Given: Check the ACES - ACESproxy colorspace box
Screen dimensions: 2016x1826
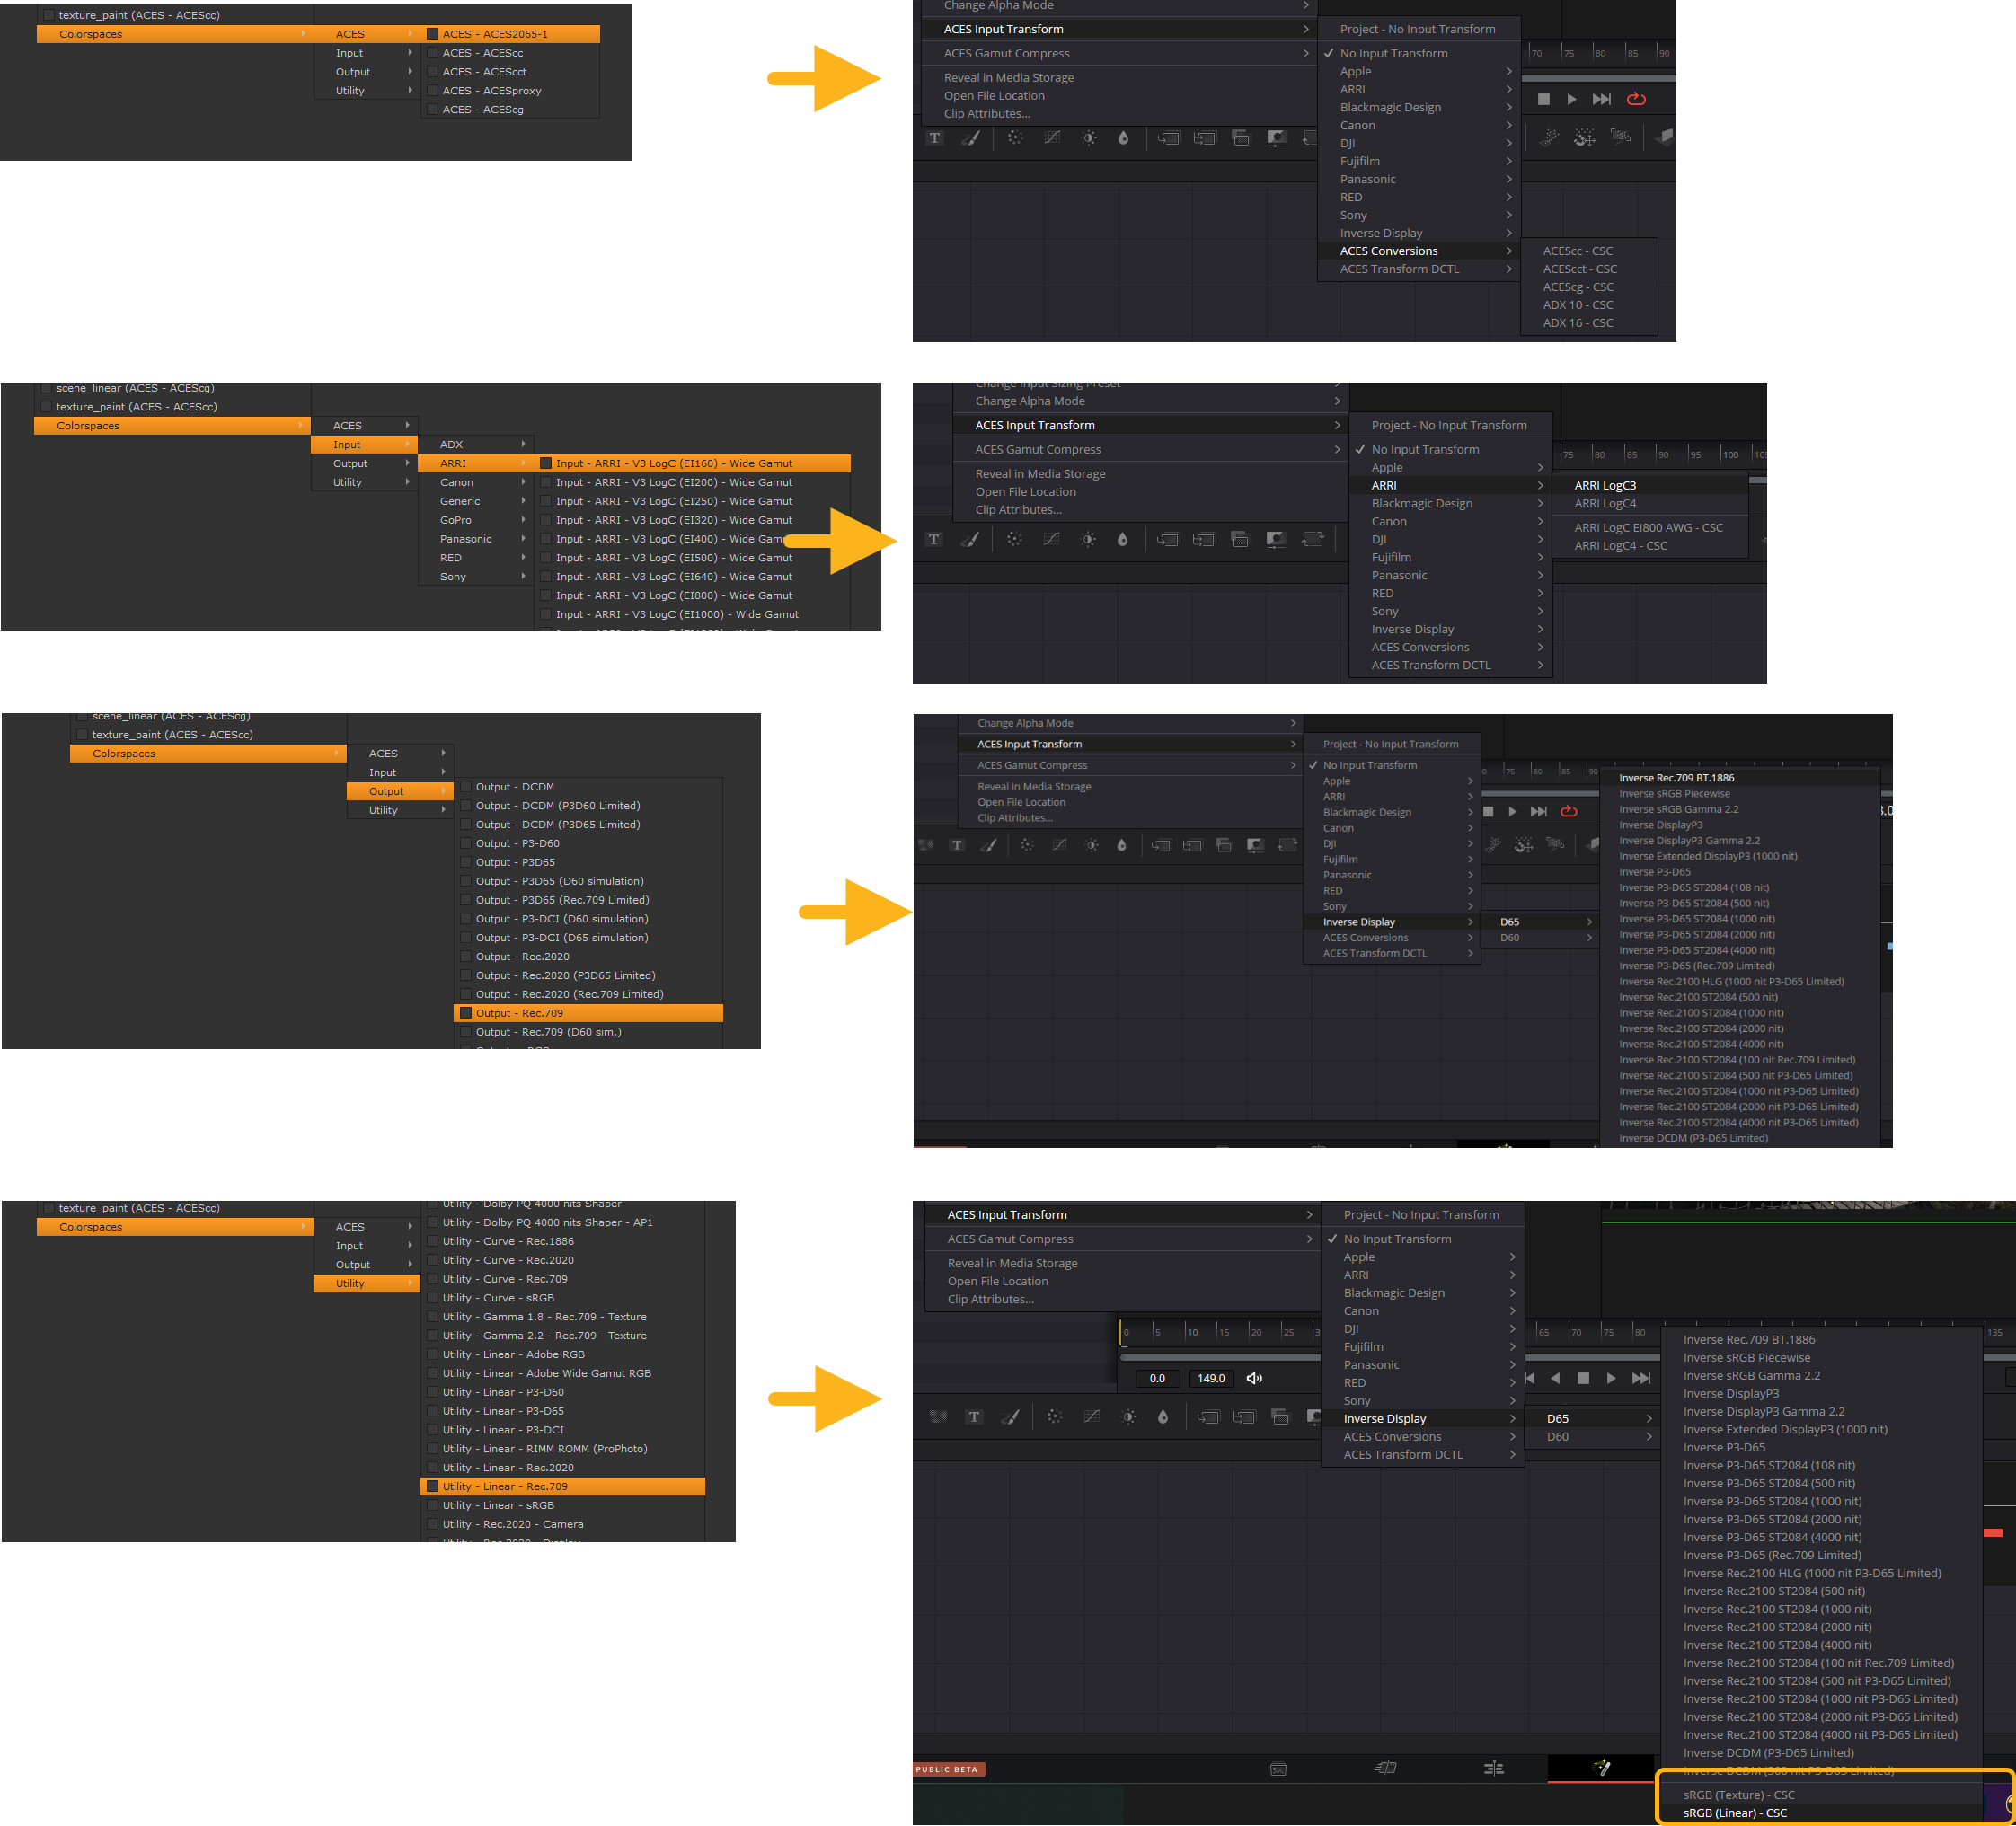Looking at the screenshot, I should click(x=433, y=91).
